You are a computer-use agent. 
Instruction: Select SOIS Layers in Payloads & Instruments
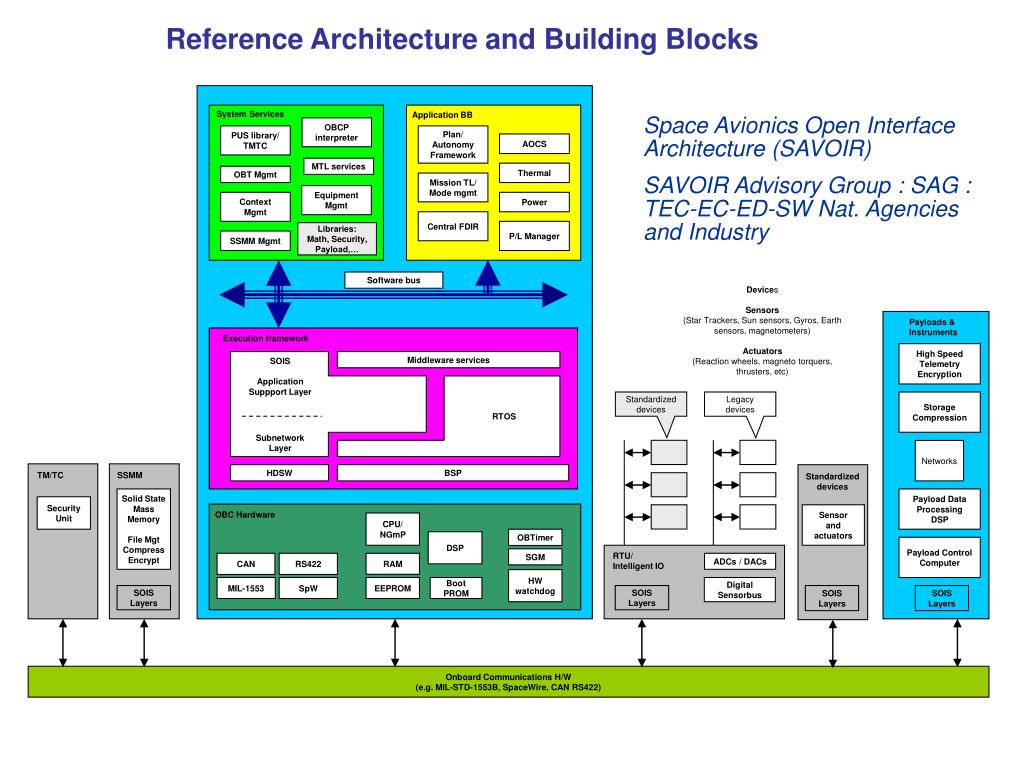point(942,598)
